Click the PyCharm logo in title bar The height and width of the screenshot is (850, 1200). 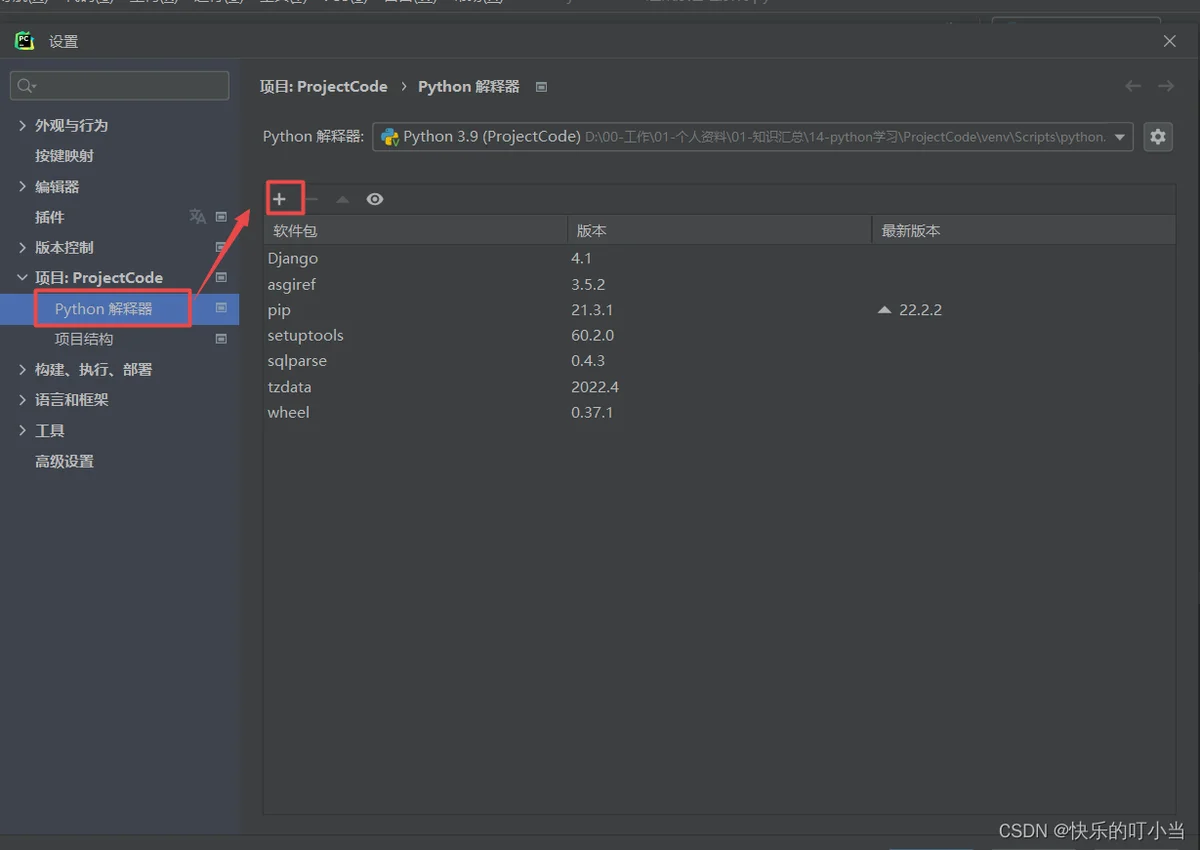(24, 40)
